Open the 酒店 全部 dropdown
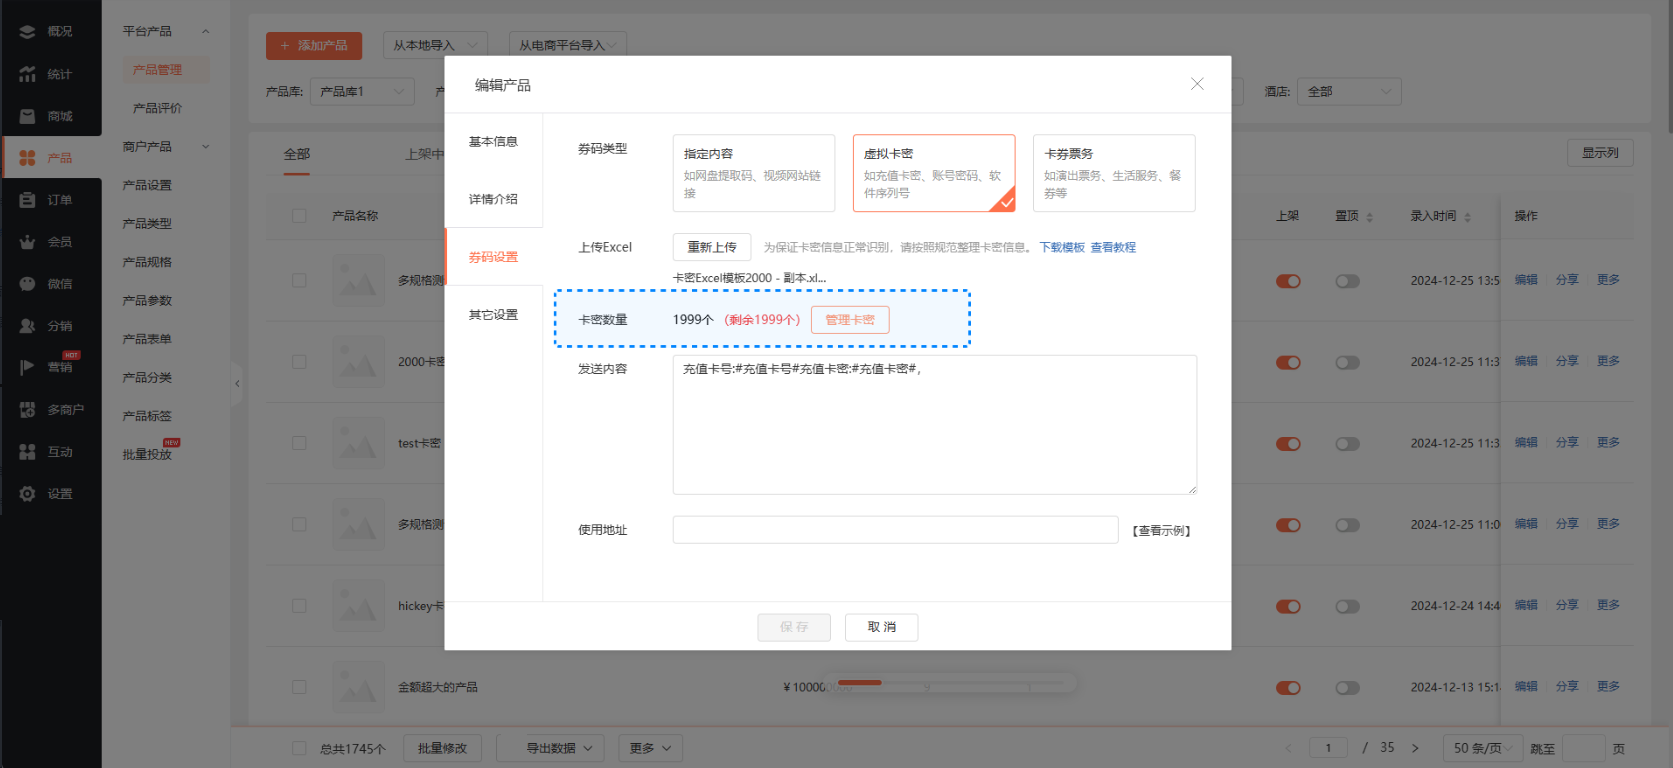Screen dimensions: 1673x768 1349,91
